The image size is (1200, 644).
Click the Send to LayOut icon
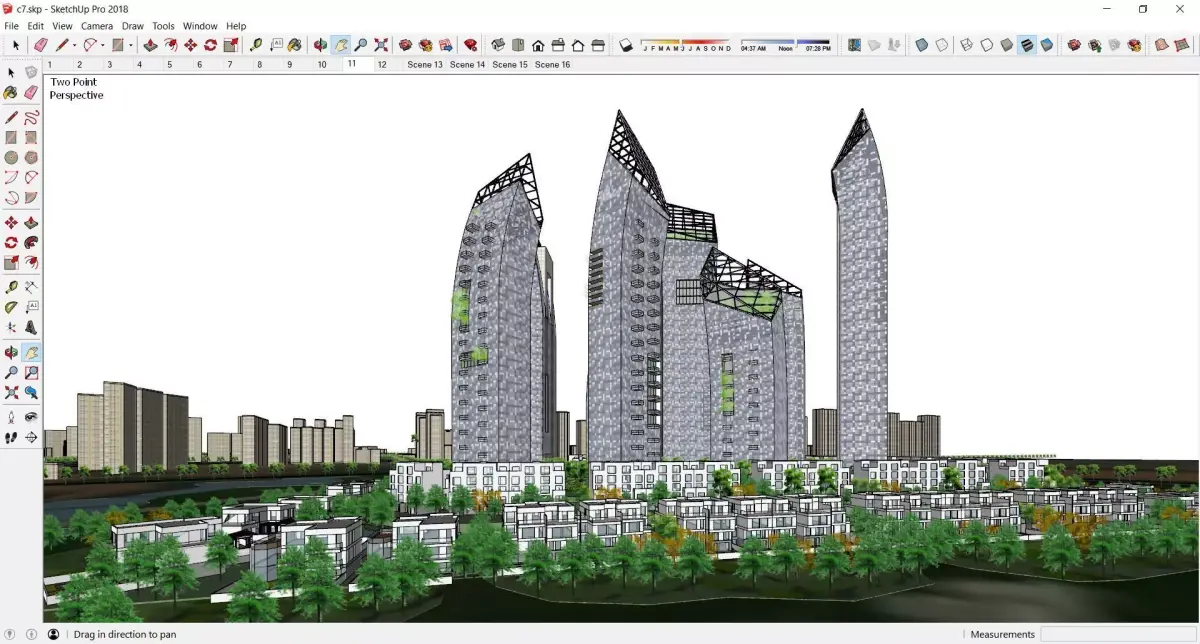pos(445,45)
